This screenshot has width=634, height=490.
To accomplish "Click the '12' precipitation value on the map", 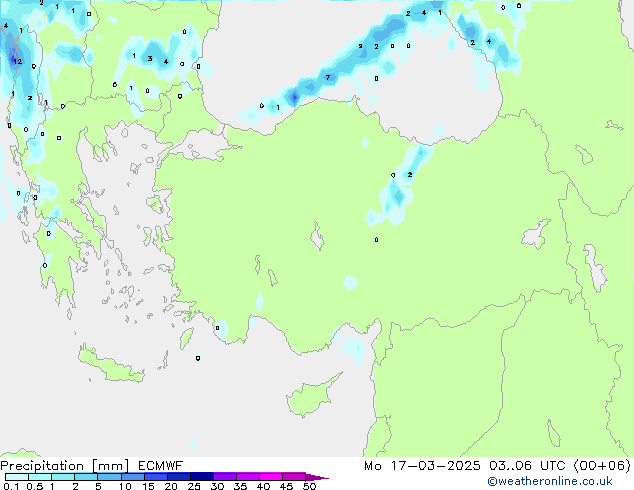I will (17, 61).
